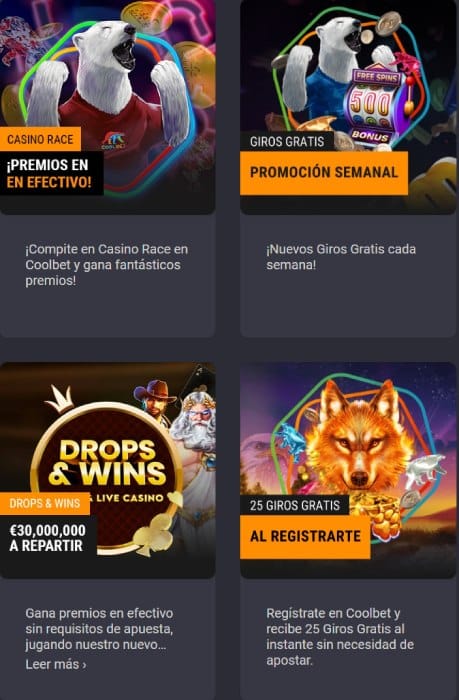
Task: Open the Casino Race description text
Action: coord(107,265)
